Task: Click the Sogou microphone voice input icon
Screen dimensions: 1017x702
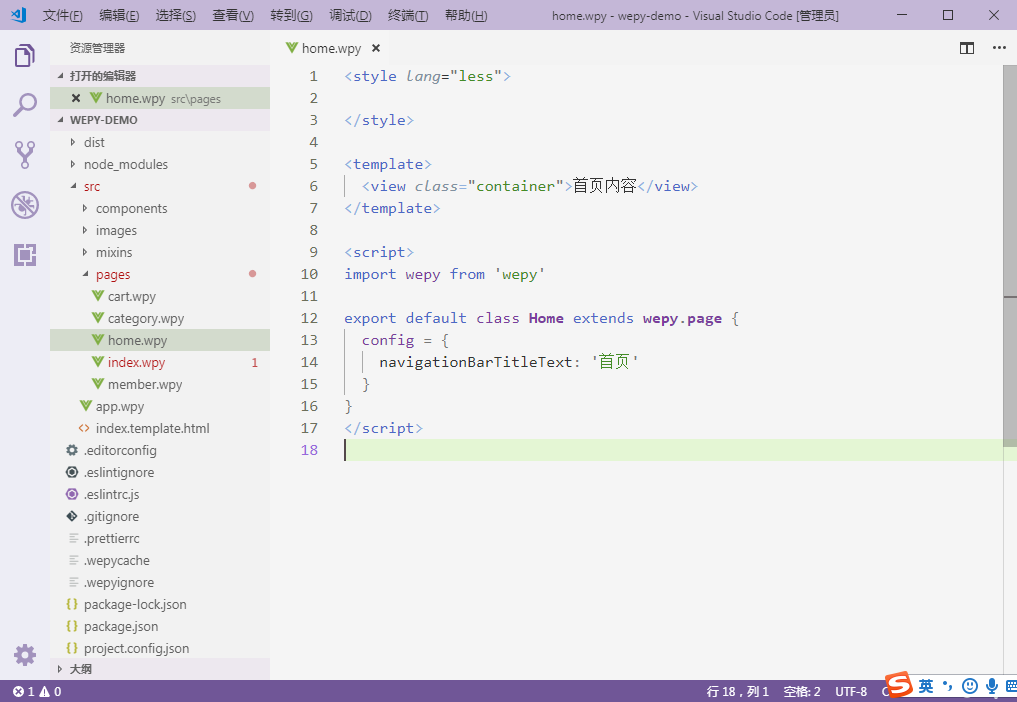Action: (991, 686)
